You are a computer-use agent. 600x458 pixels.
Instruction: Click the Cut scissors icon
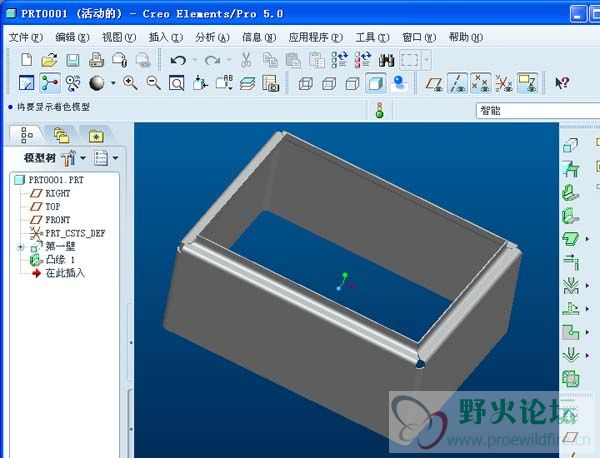point(246,60)
